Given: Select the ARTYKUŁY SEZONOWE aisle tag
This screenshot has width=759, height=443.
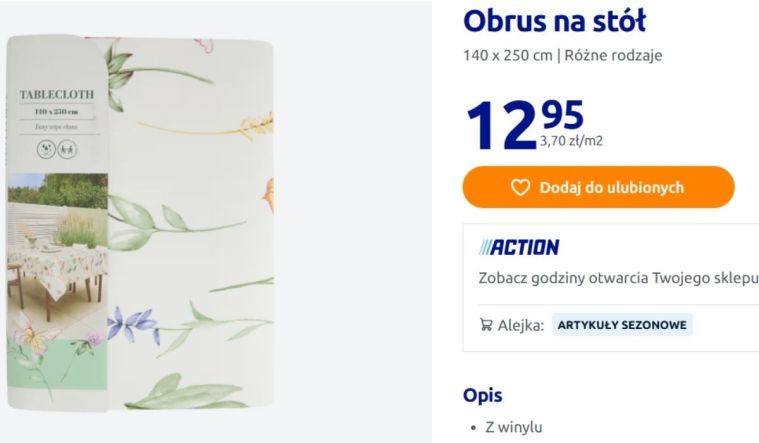Looking at the screenshot, I should click(622, 325).
